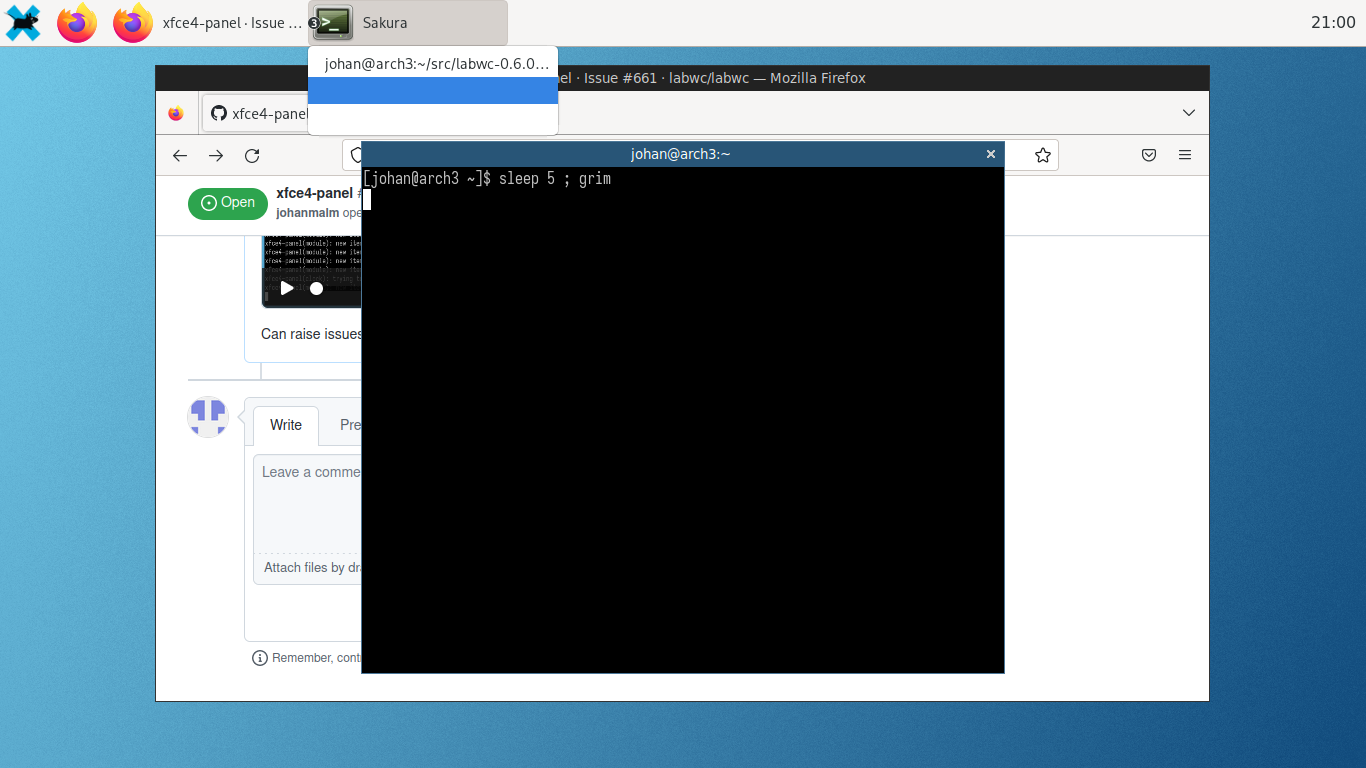Play the embedded screencast video
Viewport: 1366px width, 768px height.
point(287,288)
